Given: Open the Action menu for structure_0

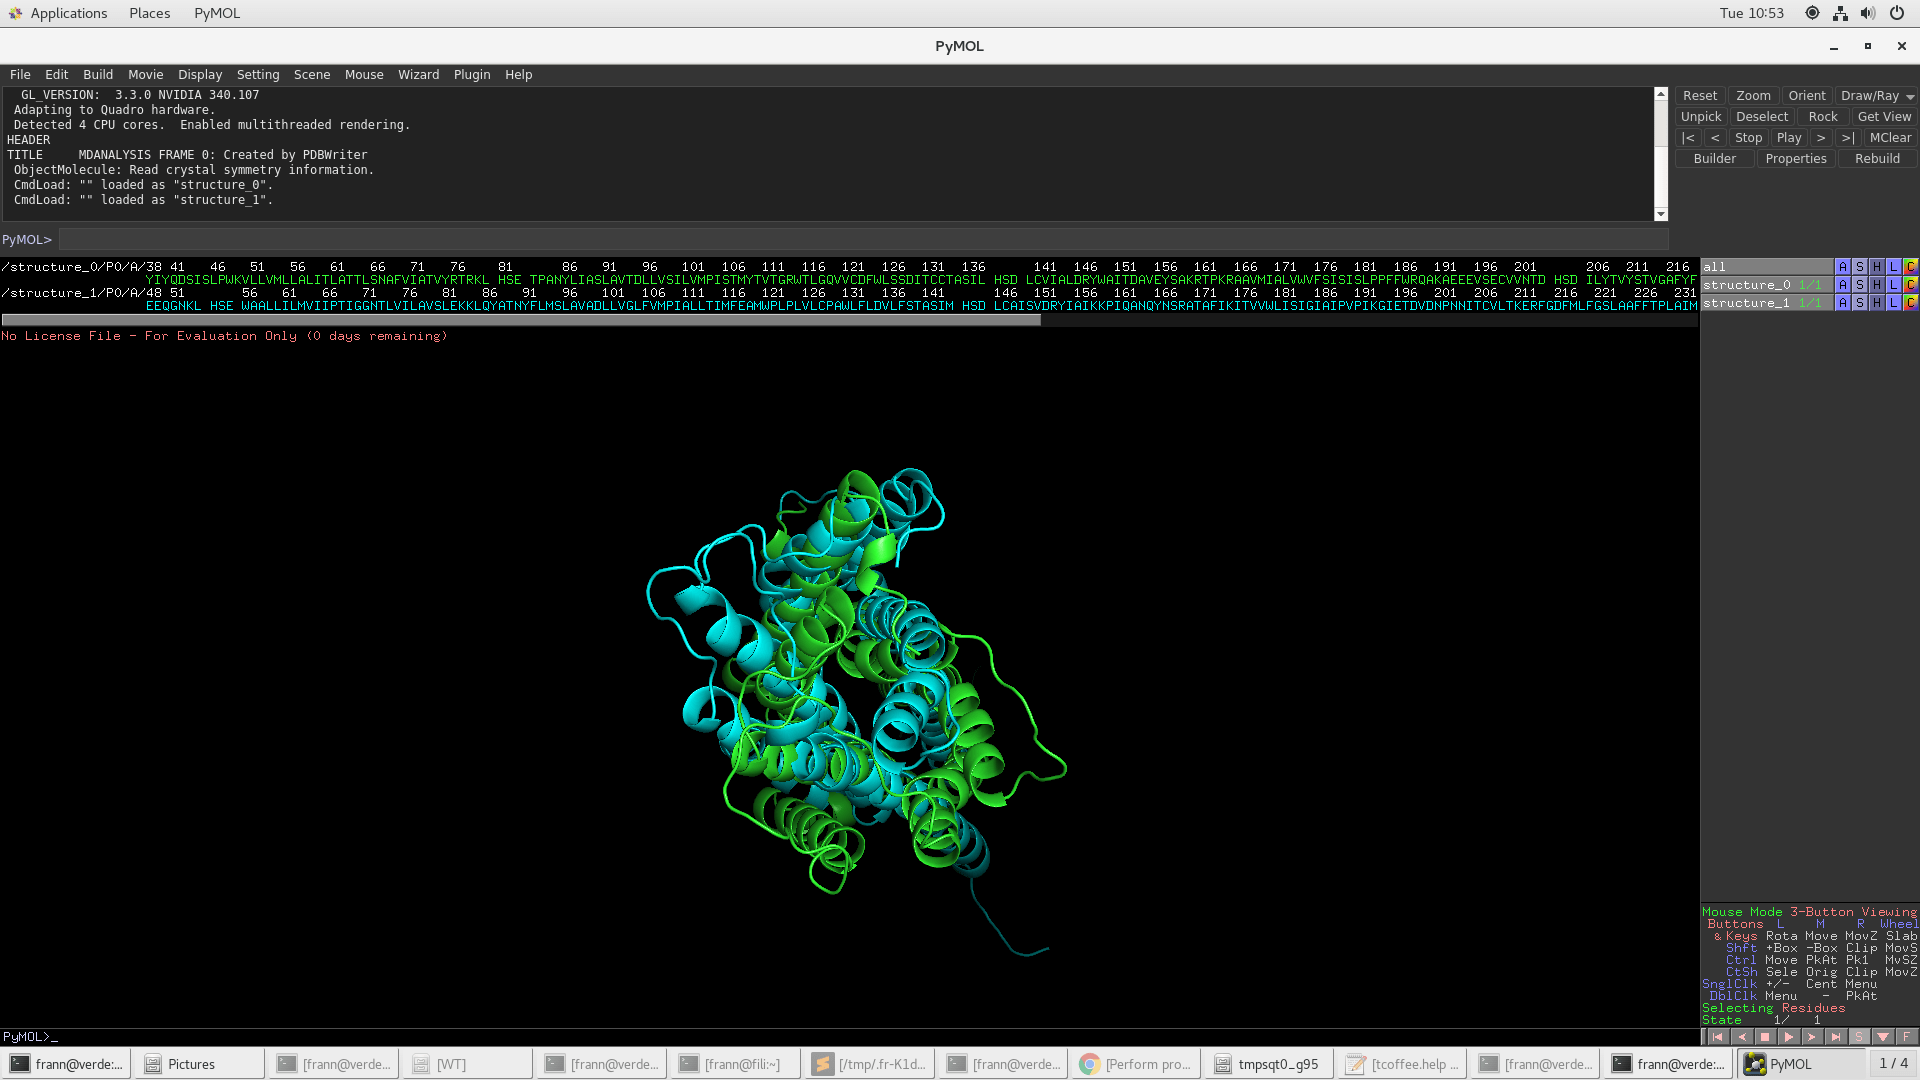Looking at the screenshot, I should 1843,284.
